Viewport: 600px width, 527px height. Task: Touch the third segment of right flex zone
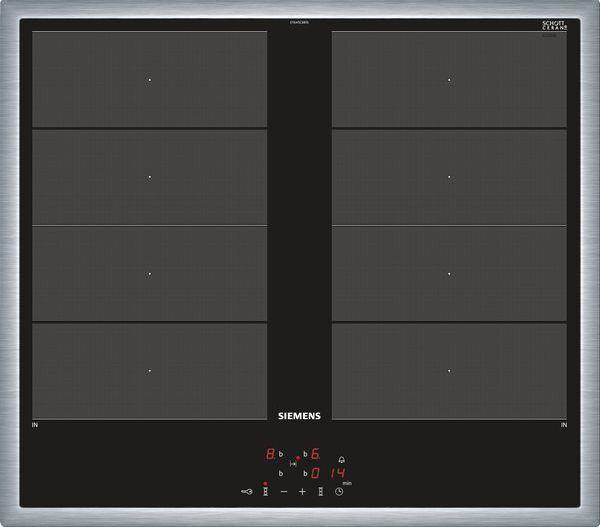point(449,274)
